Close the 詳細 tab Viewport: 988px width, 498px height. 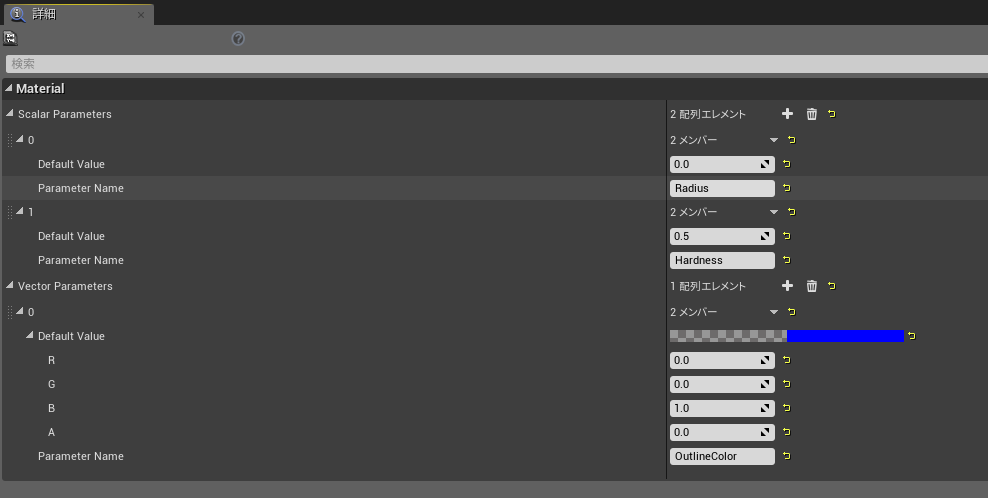tap(141, 14)
